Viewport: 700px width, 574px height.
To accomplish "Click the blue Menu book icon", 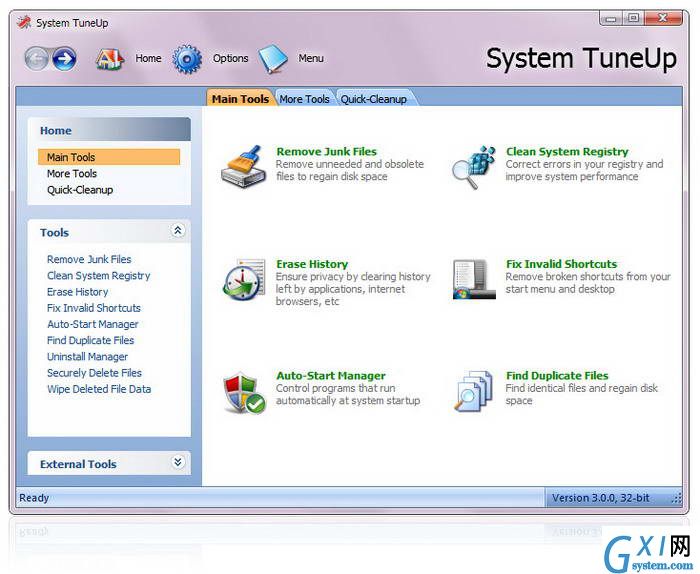I will 273,58.
